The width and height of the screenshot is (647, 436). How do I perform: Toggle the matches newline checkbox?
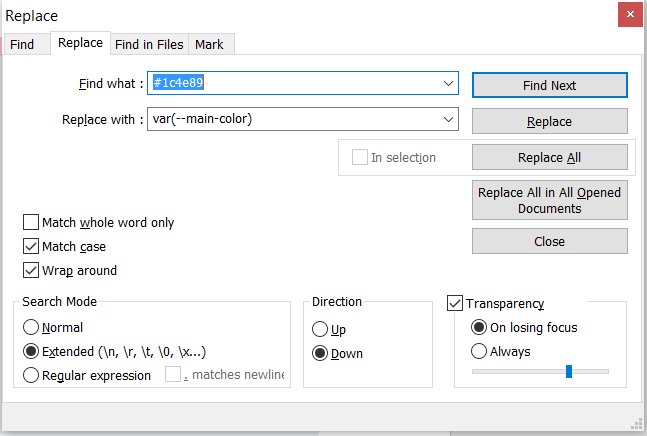click(173, 374)
